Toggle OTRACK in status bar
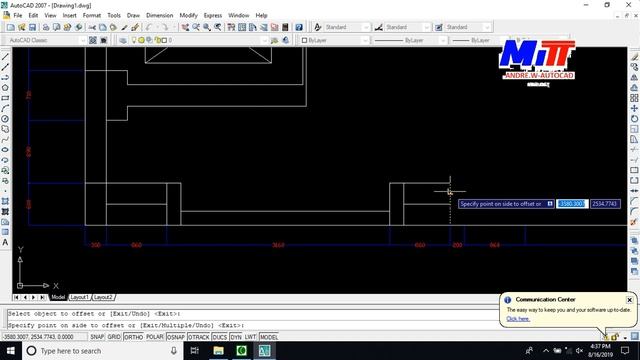 [199, 337]
